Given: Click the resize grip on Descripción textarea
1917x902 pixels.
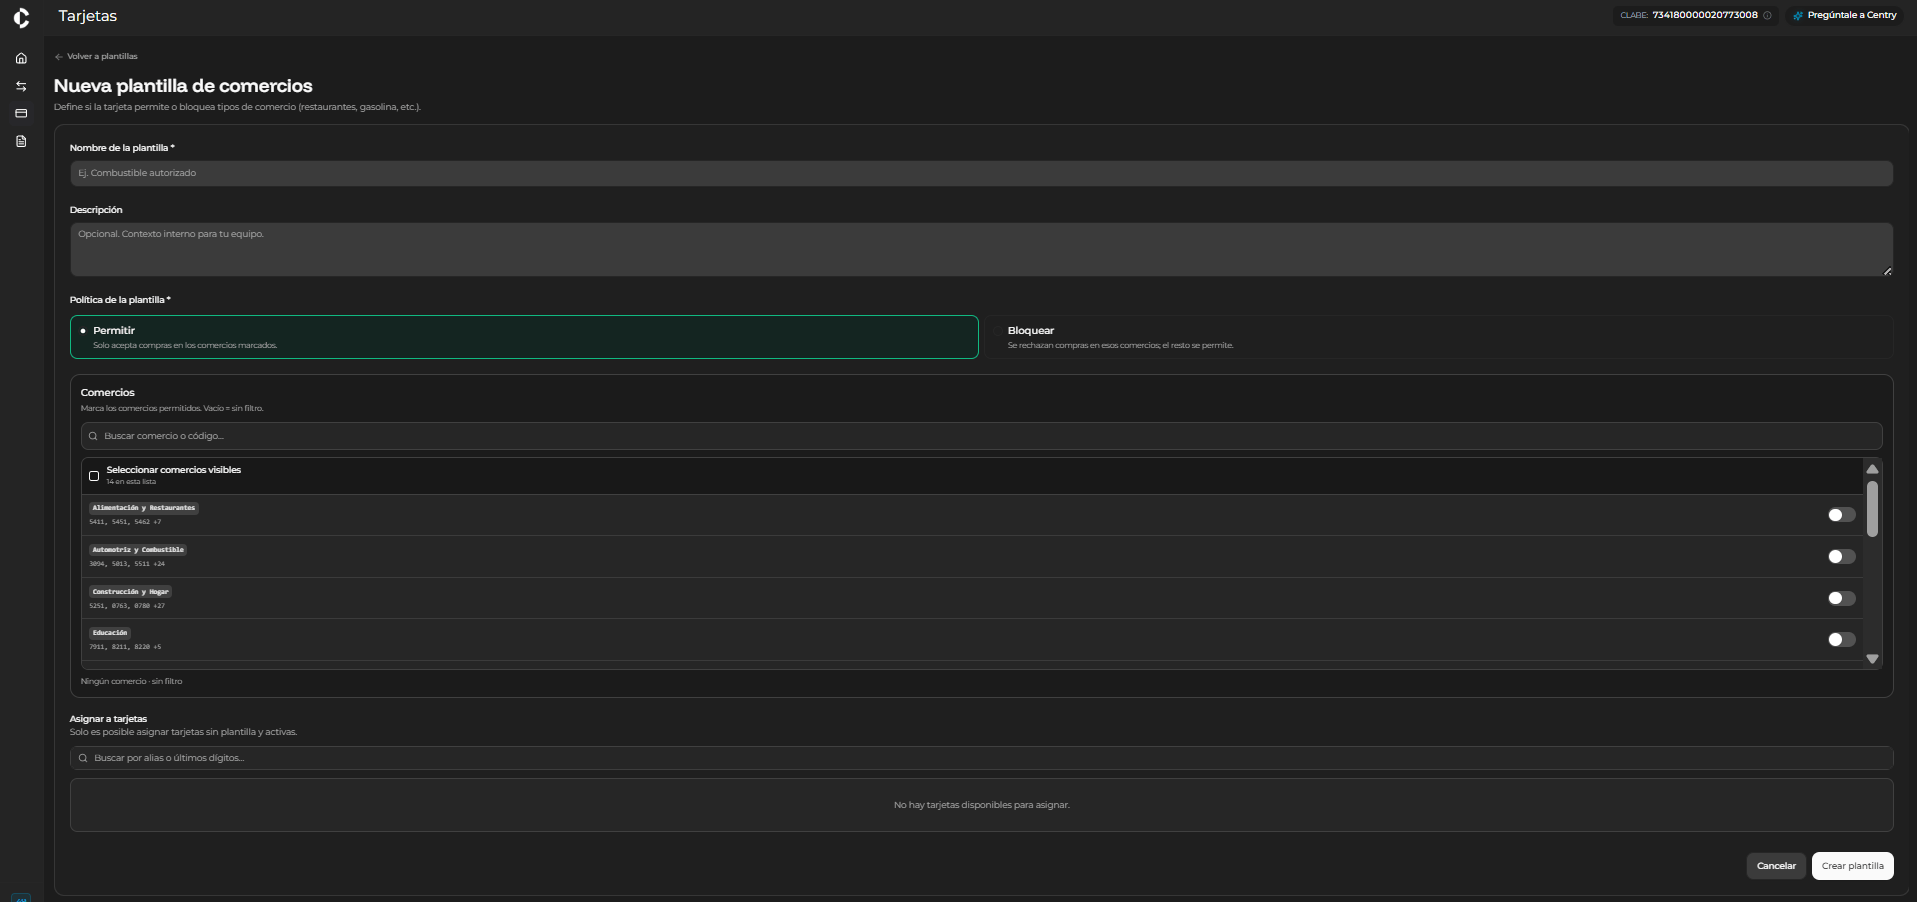Looking at the screenshot, I should 1887,271.
